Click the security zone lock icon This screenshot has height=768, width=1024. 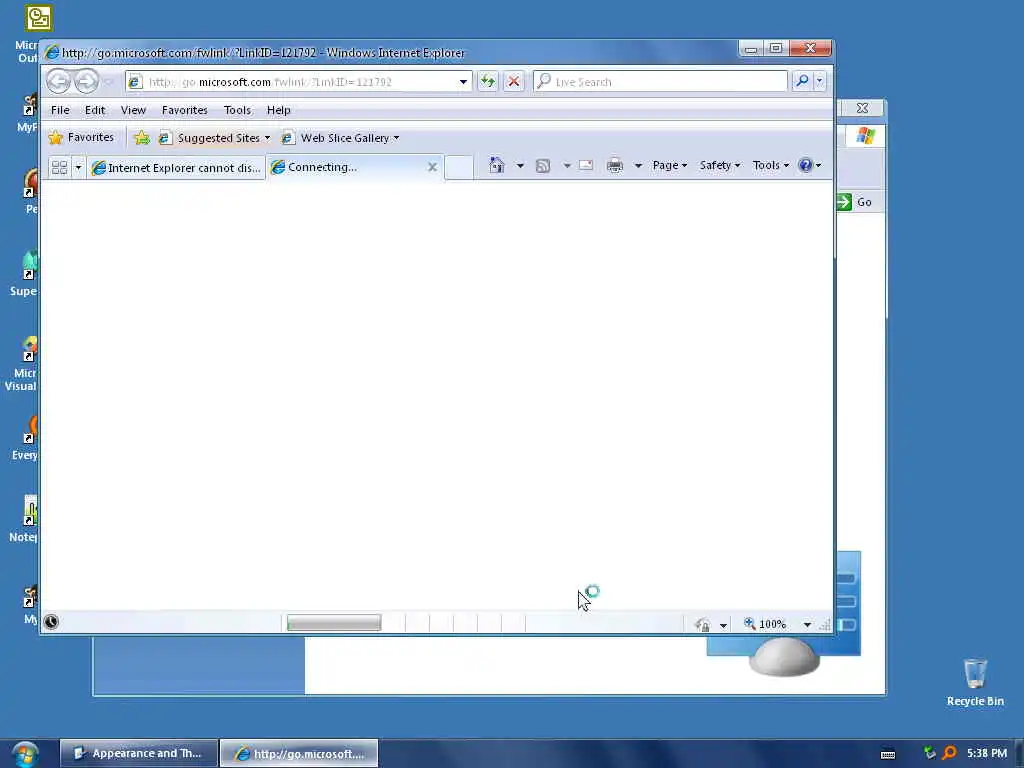pos(703,624)
